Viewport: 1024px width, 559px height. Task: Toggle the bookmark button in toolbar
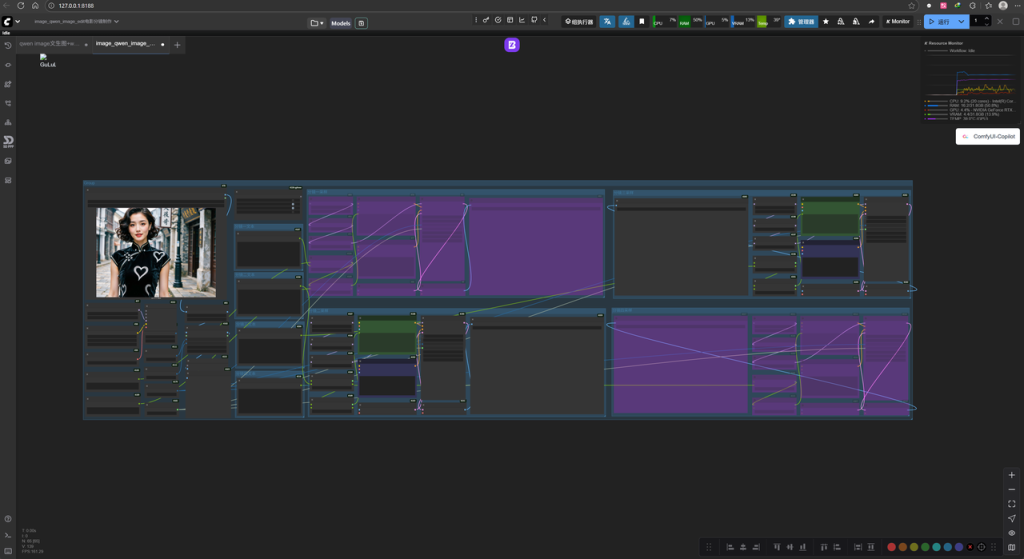(642, 21)
